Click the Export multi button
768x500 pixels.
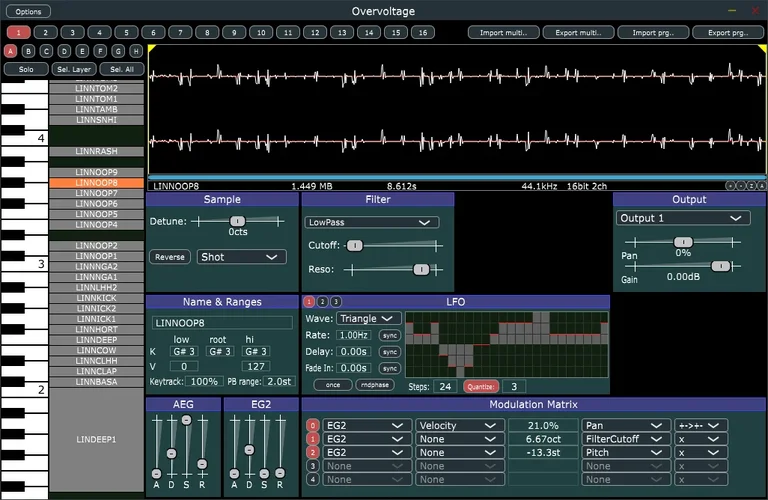coord(577,32)
